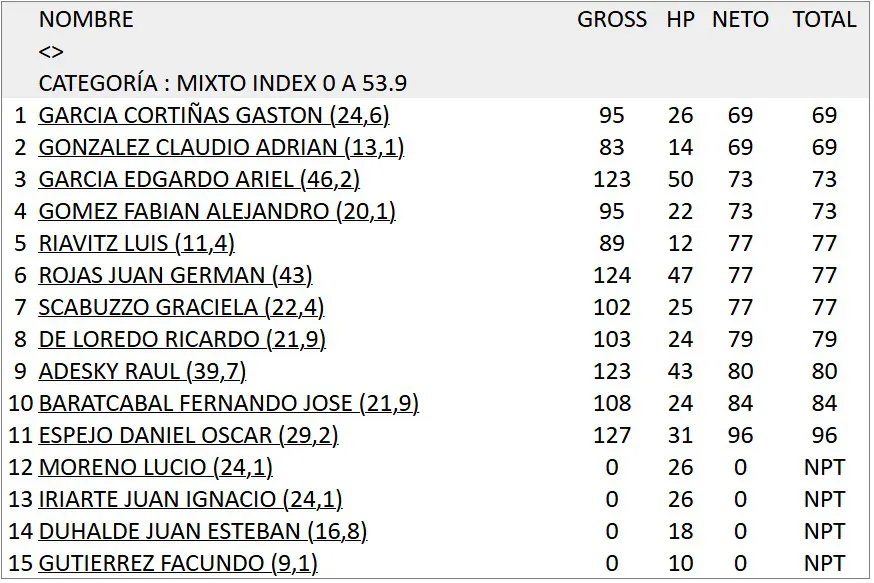Open SCABUZZO GRACIELA player link
Image resolution: width=874 pixels, height=583 pixels.
(181, 308)
